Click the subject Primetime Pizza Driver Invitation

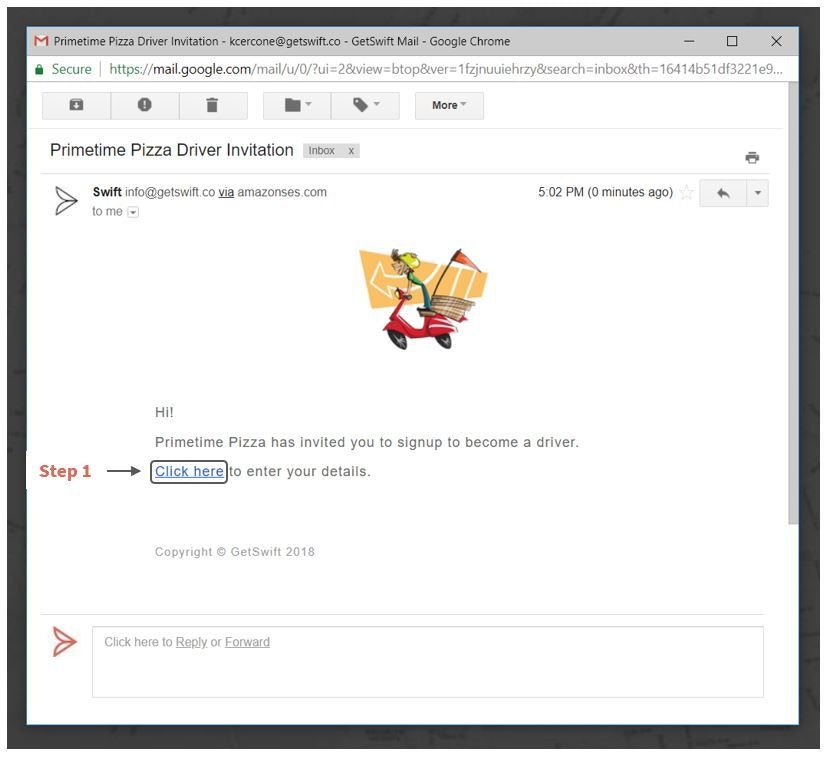[172, 150]
